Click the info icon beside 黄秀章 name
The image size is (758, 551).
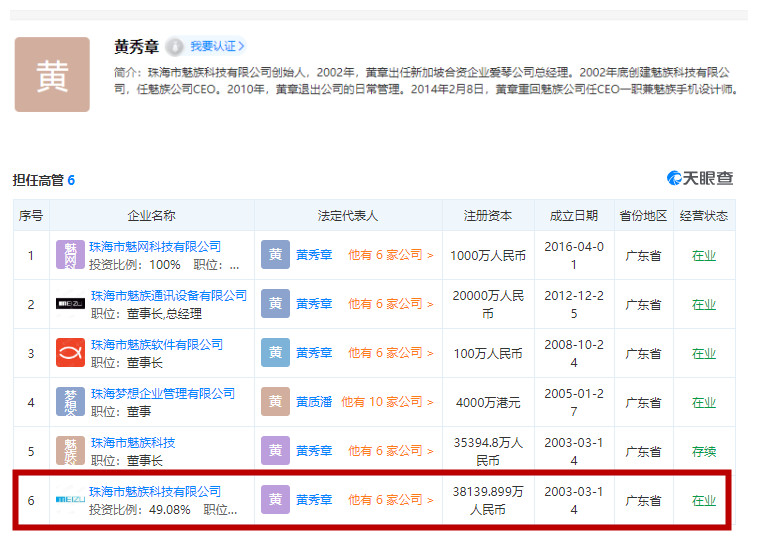(175, 46)
